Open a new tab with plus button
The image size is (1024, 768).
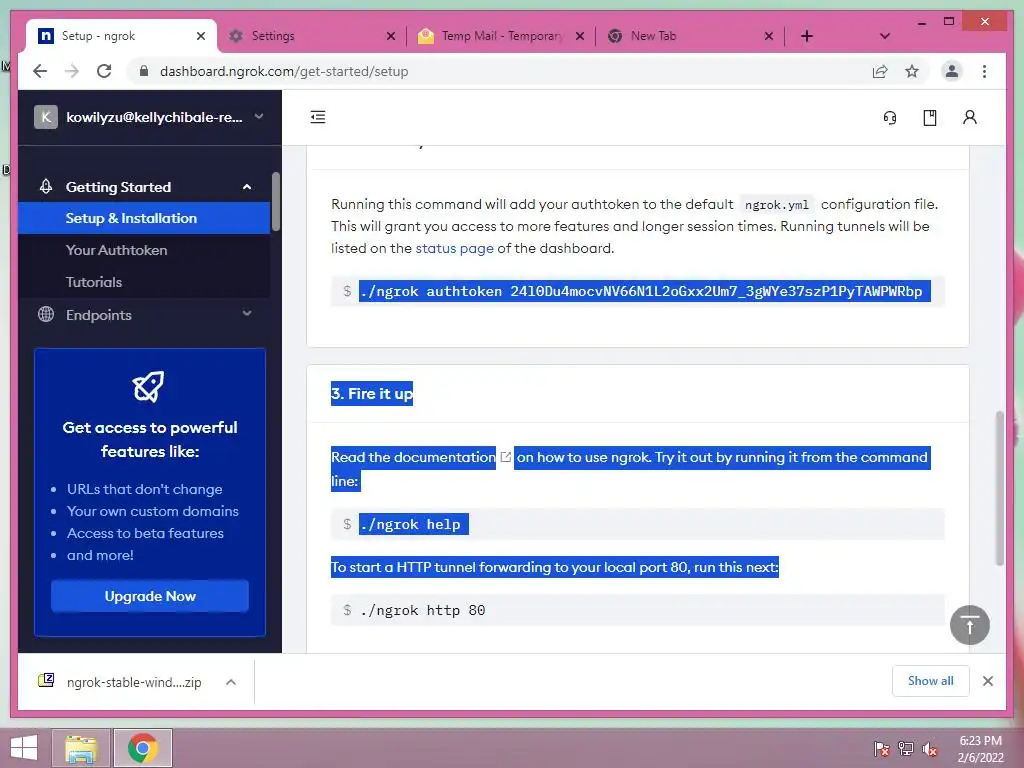pos(807,36)
